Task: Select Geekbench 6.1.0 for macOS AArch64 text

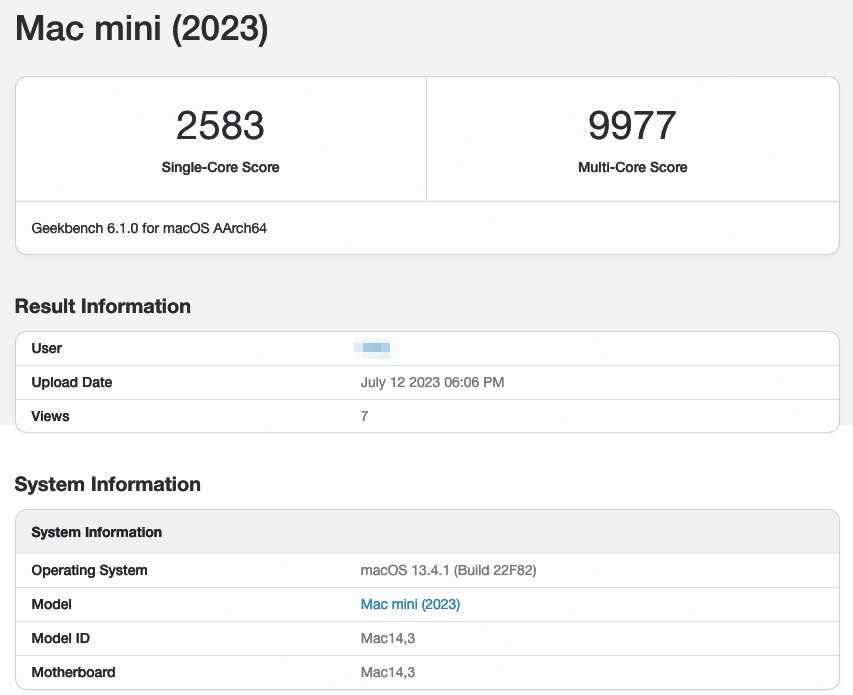Action: [149, 228]
